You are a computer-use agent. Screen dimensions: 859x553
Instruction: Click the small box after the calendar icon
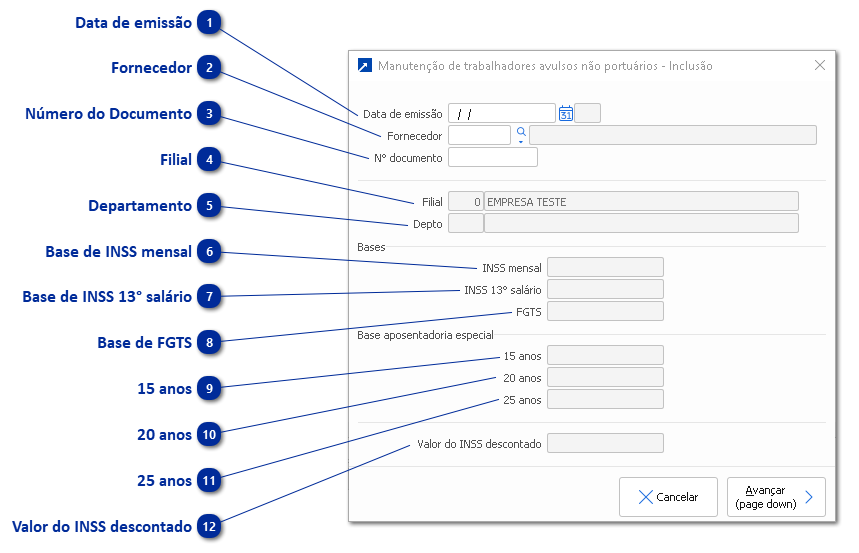[587, 113]
